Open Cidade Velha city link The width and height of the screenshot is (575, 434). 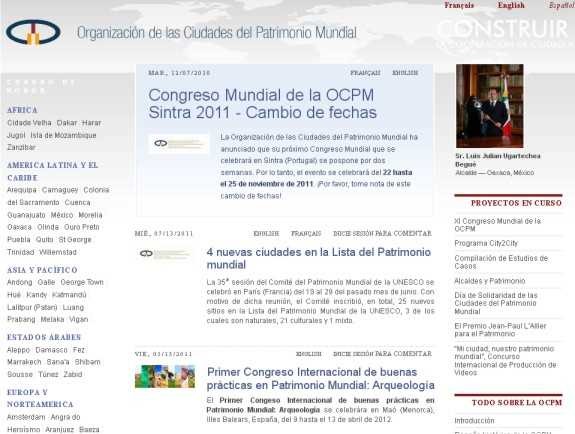pyautogui.click(x=29, y=123)
